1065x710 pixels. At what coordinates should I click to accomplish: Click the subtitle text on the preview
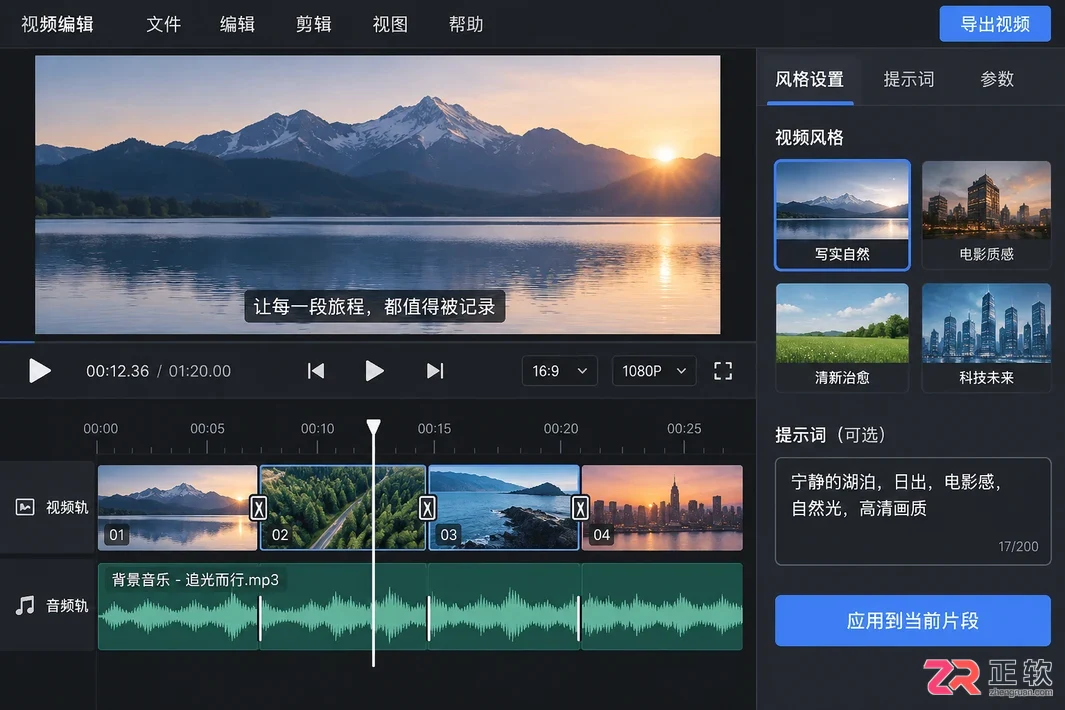pos(374,306)
